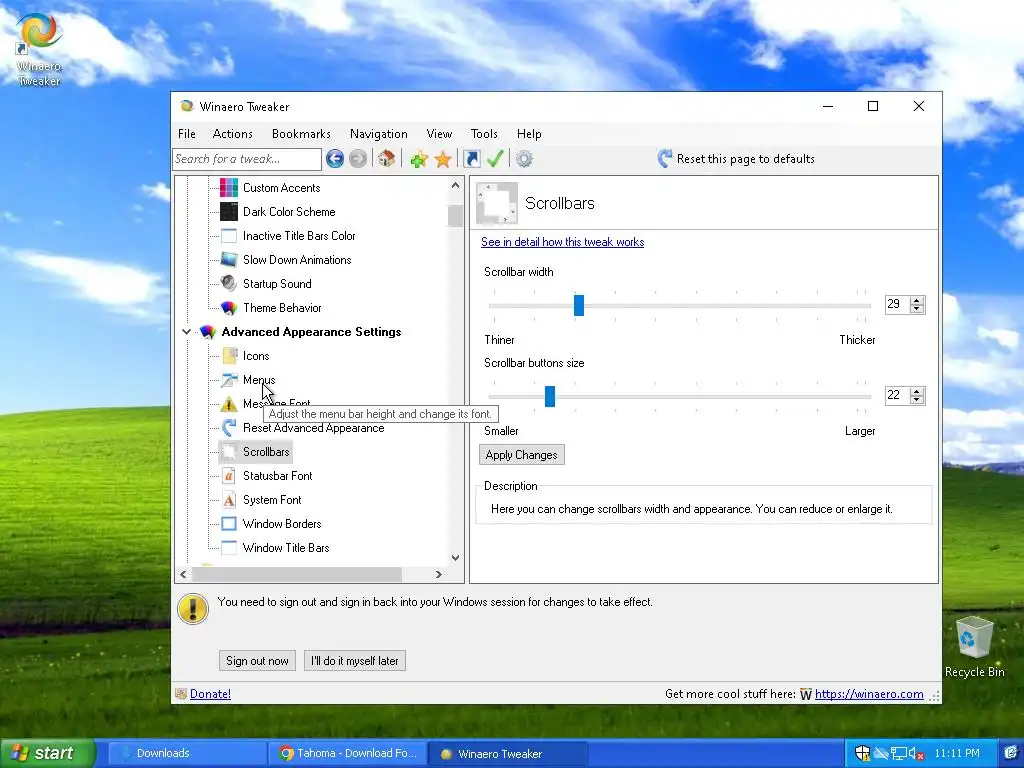This screenshot has width=1024, height=768.
Task: Click the Reset Advanced Appearance arrow icon
Action: (229, 428)
